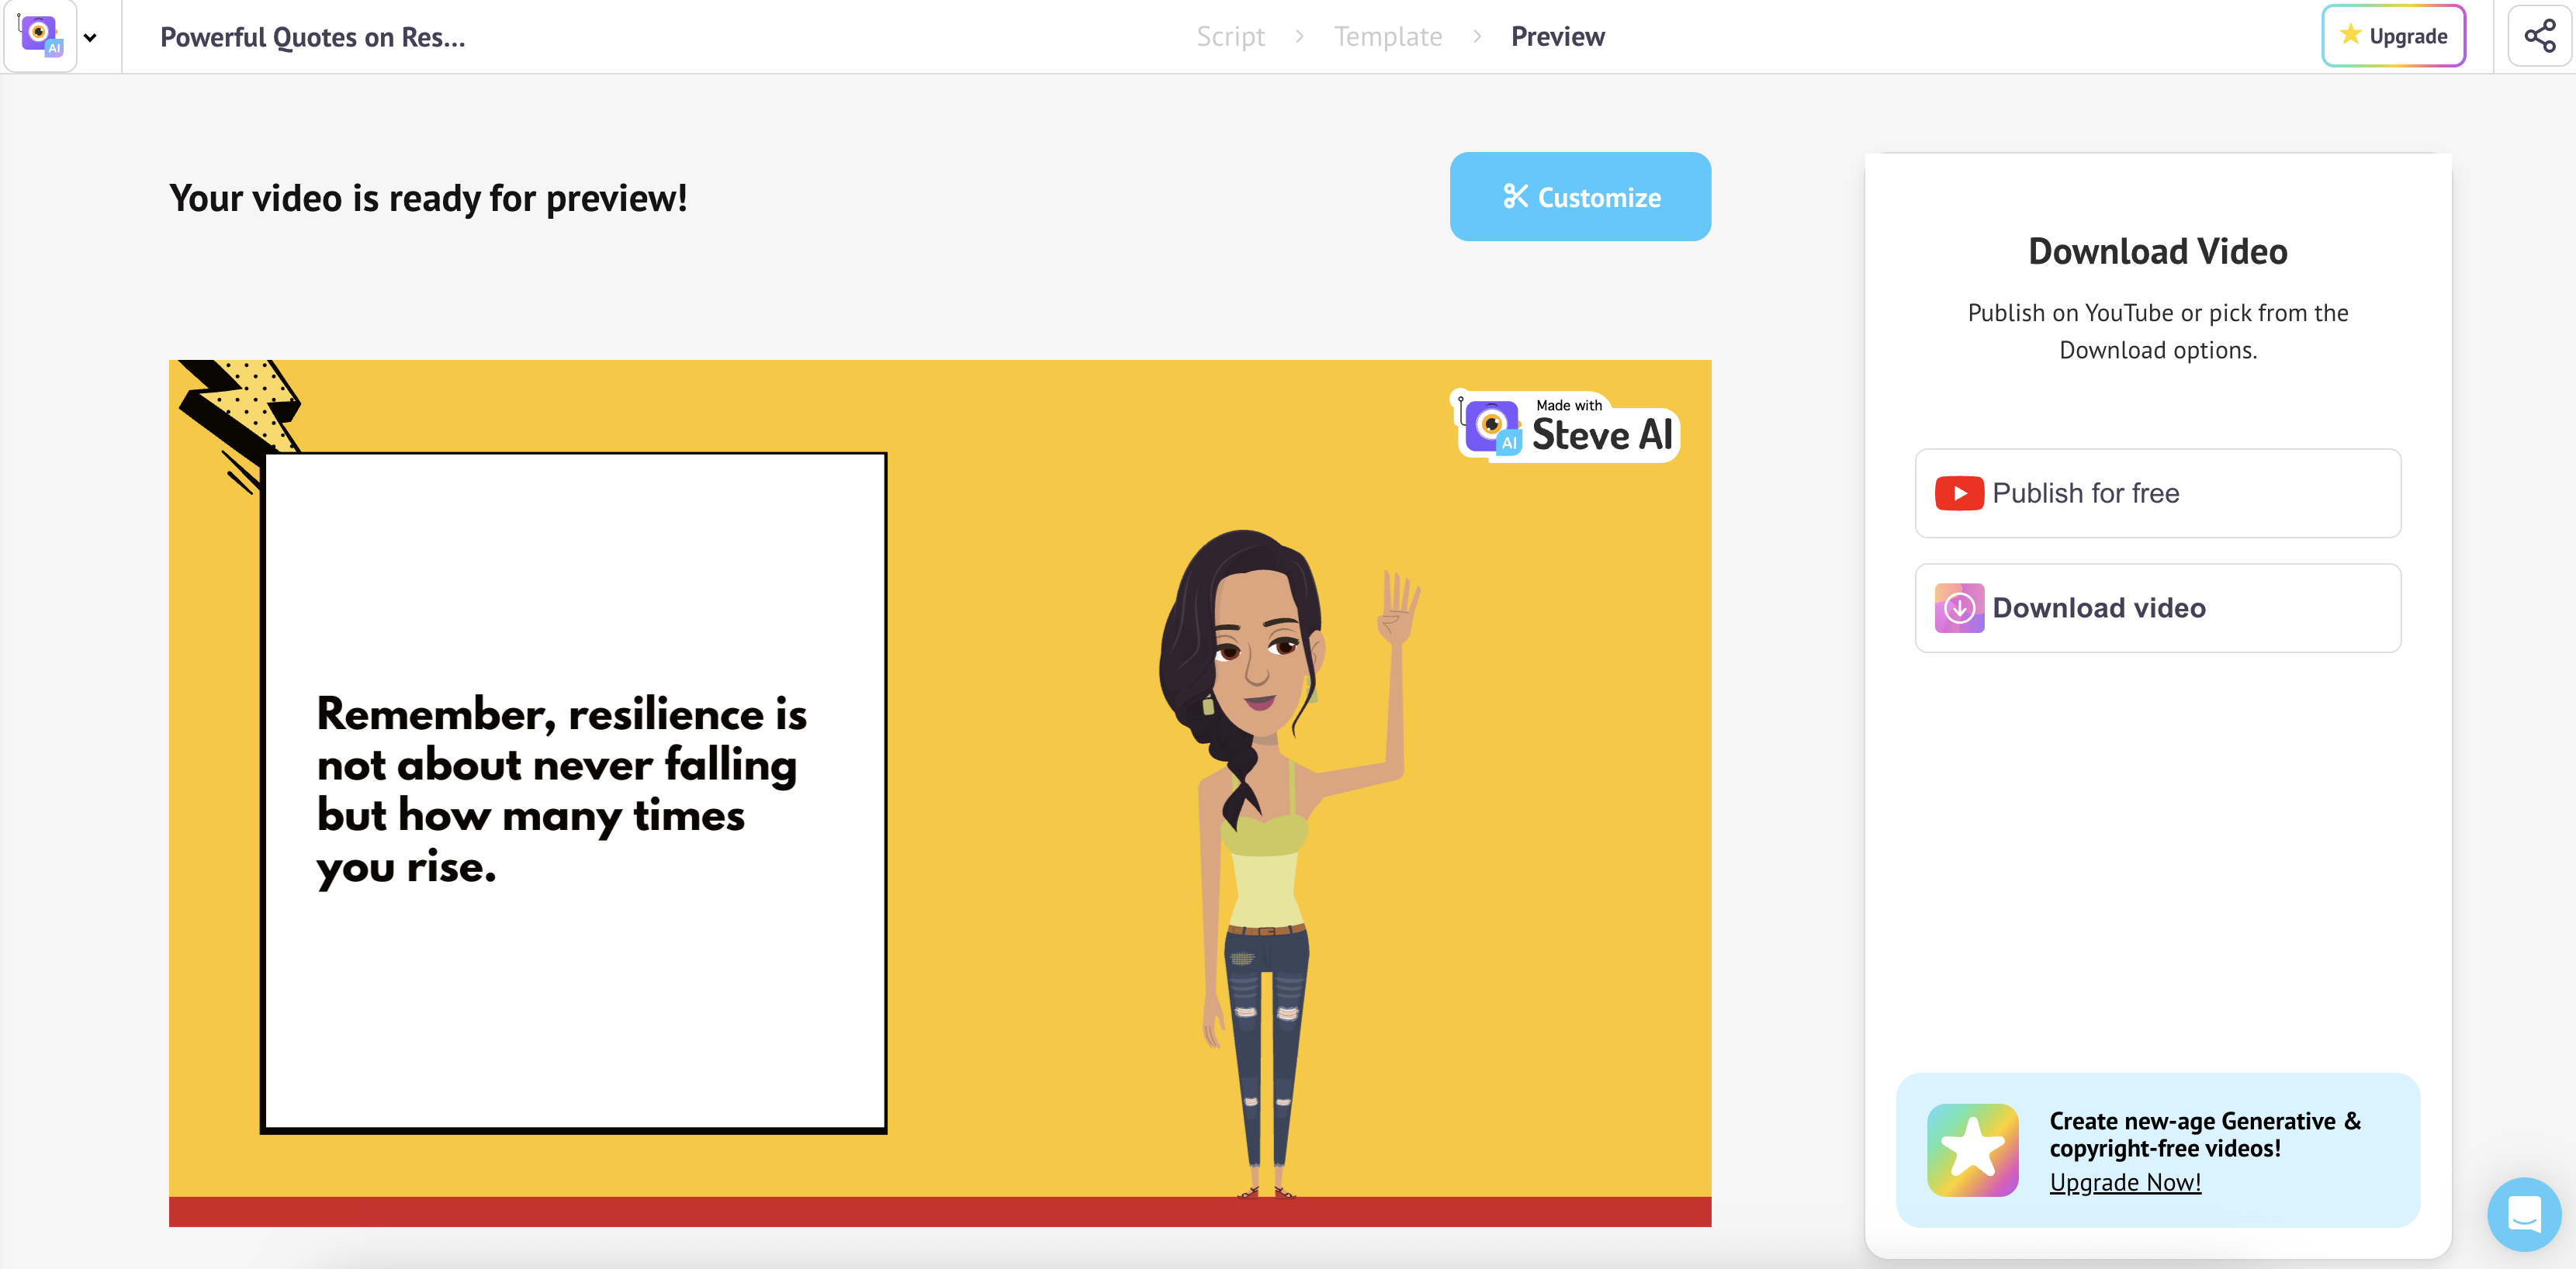Screen dimensions: 2576x1269
Task: Switch to the Template step
Action: click(x=1388, y=36)
